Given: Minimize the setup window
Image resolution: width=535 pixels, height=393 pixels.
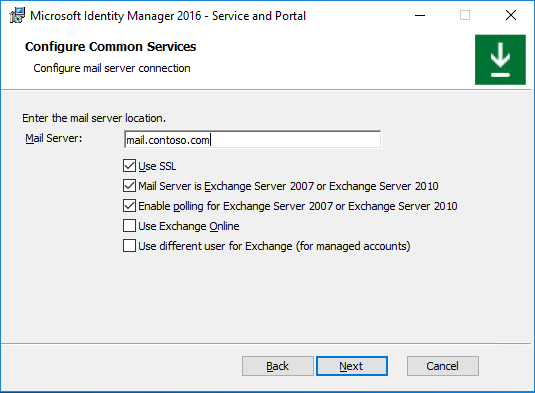Looking at the screenshot, I should click(x=420, y=15).
